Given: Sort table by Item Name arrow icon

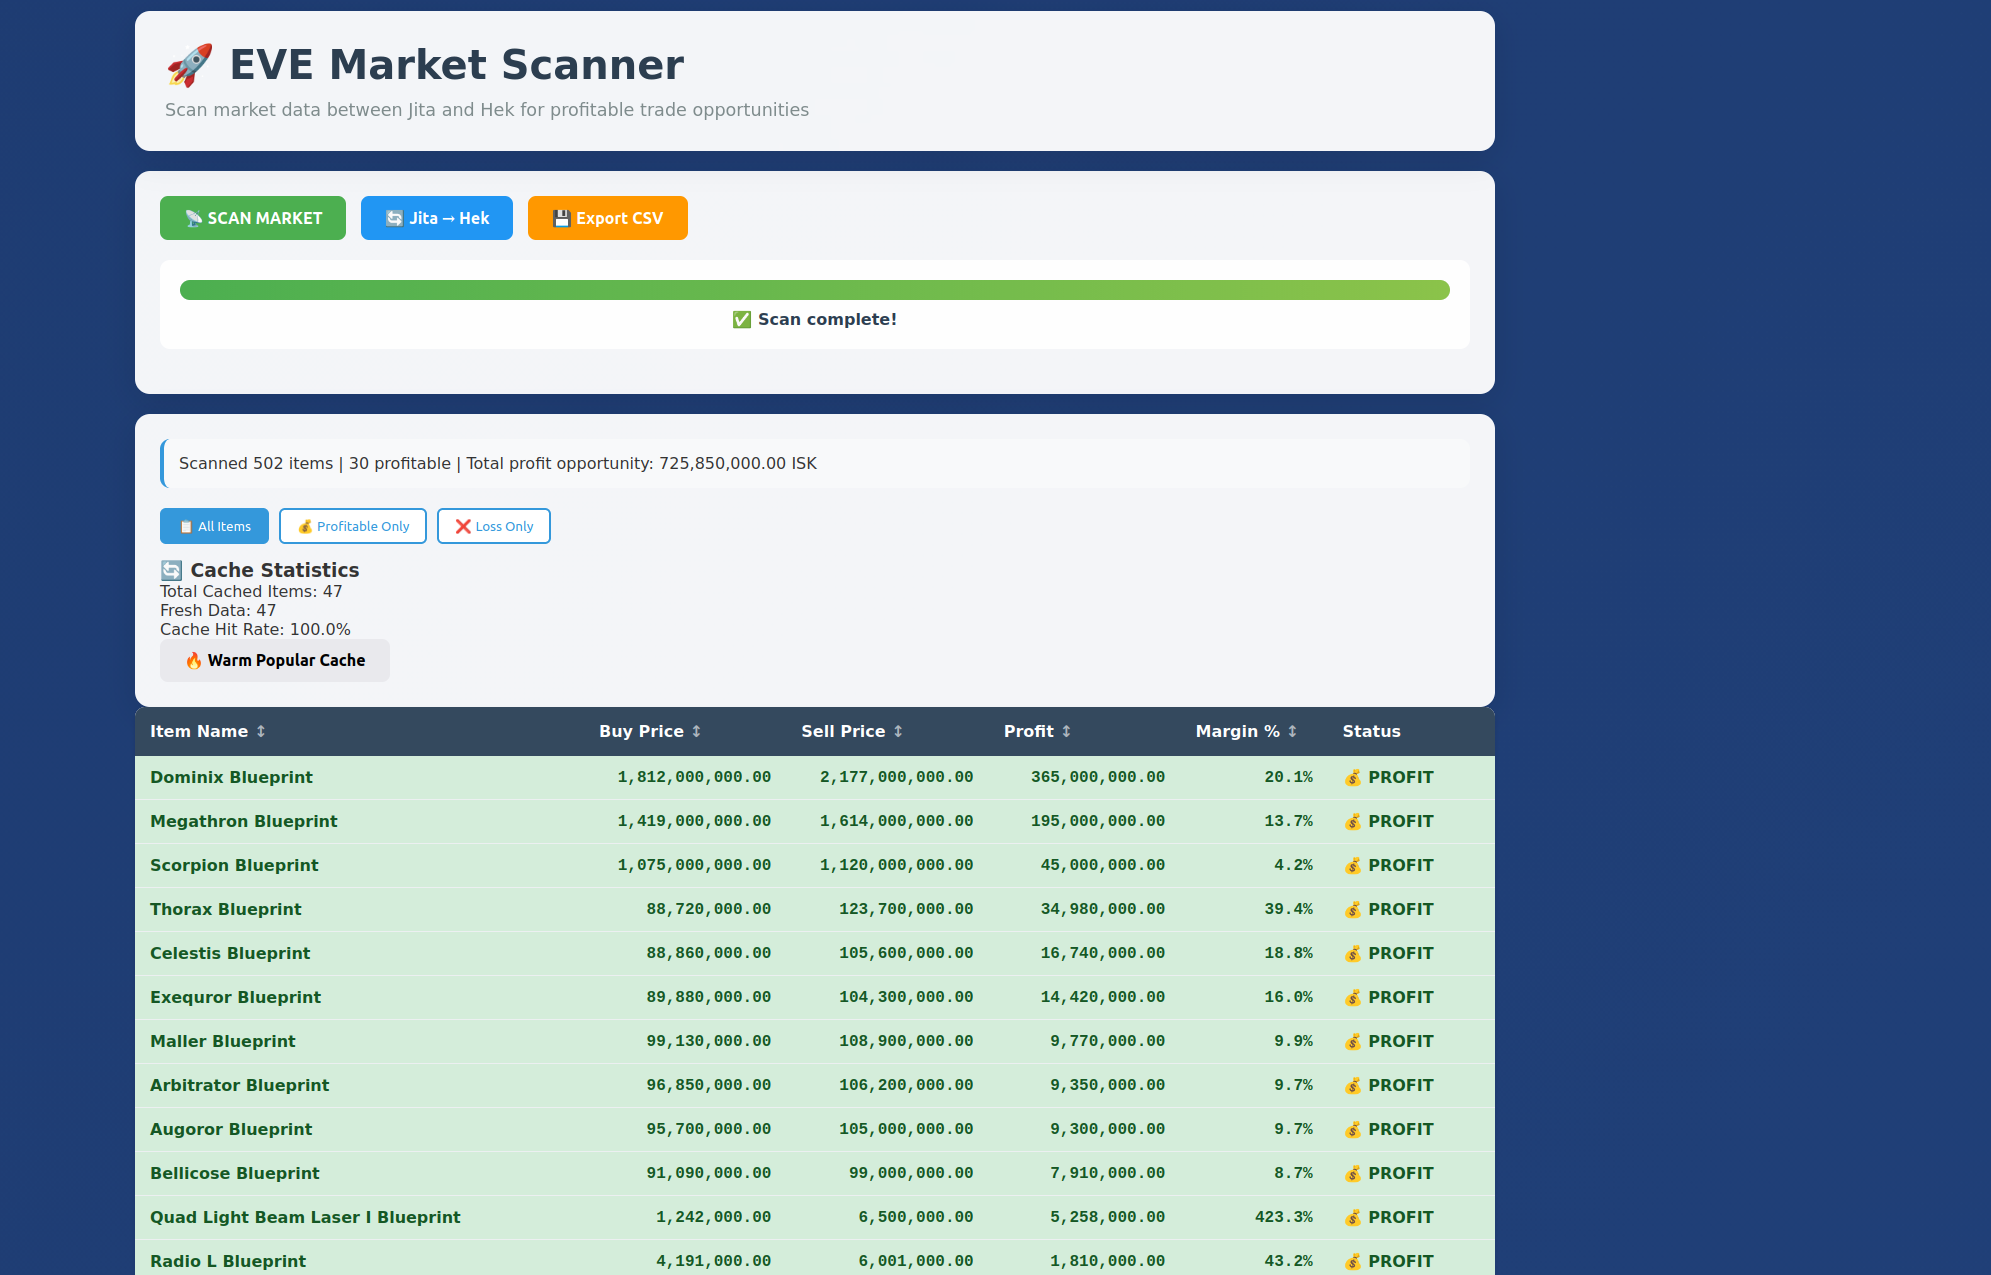Looking at the screenshot, I should pos(261,731).
